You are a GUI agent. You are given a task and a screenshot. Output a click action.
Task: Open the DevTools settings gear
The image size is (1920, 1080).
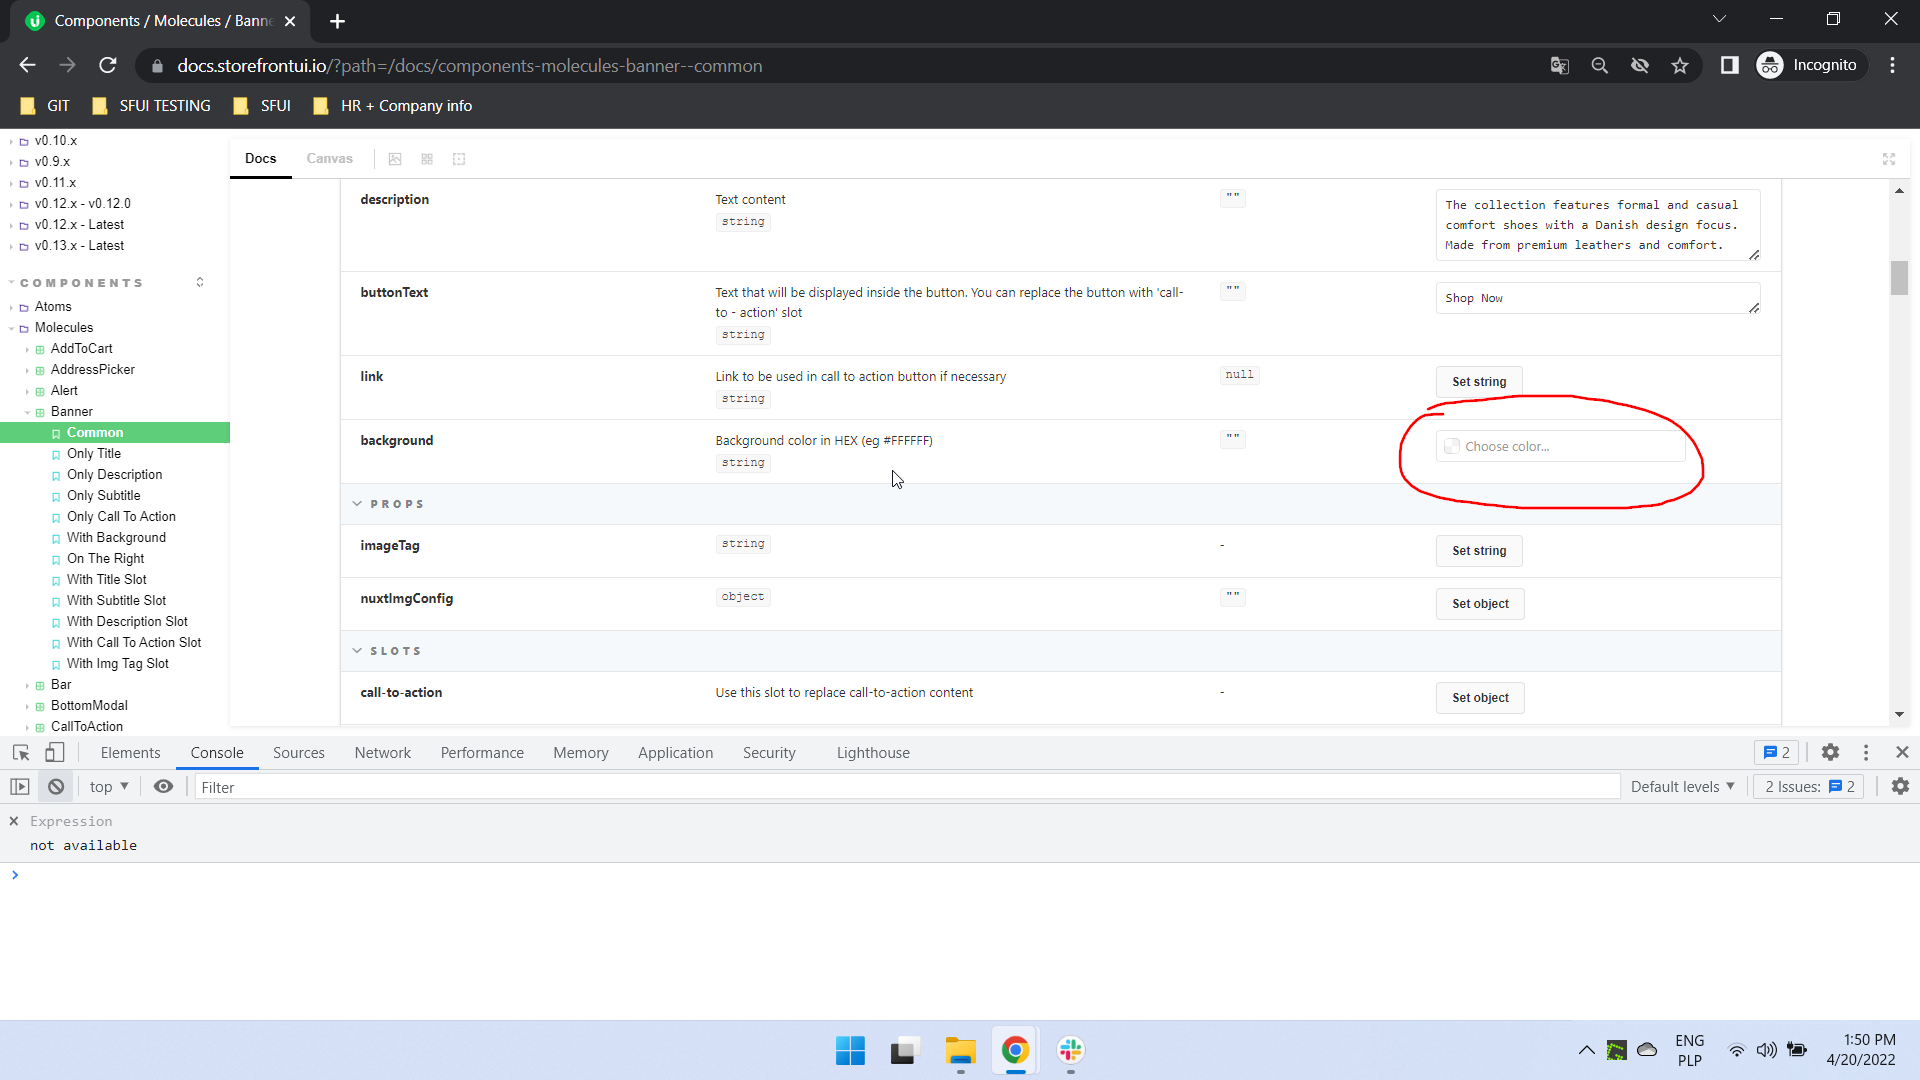pyautogui.click(x=1830, y=753)
